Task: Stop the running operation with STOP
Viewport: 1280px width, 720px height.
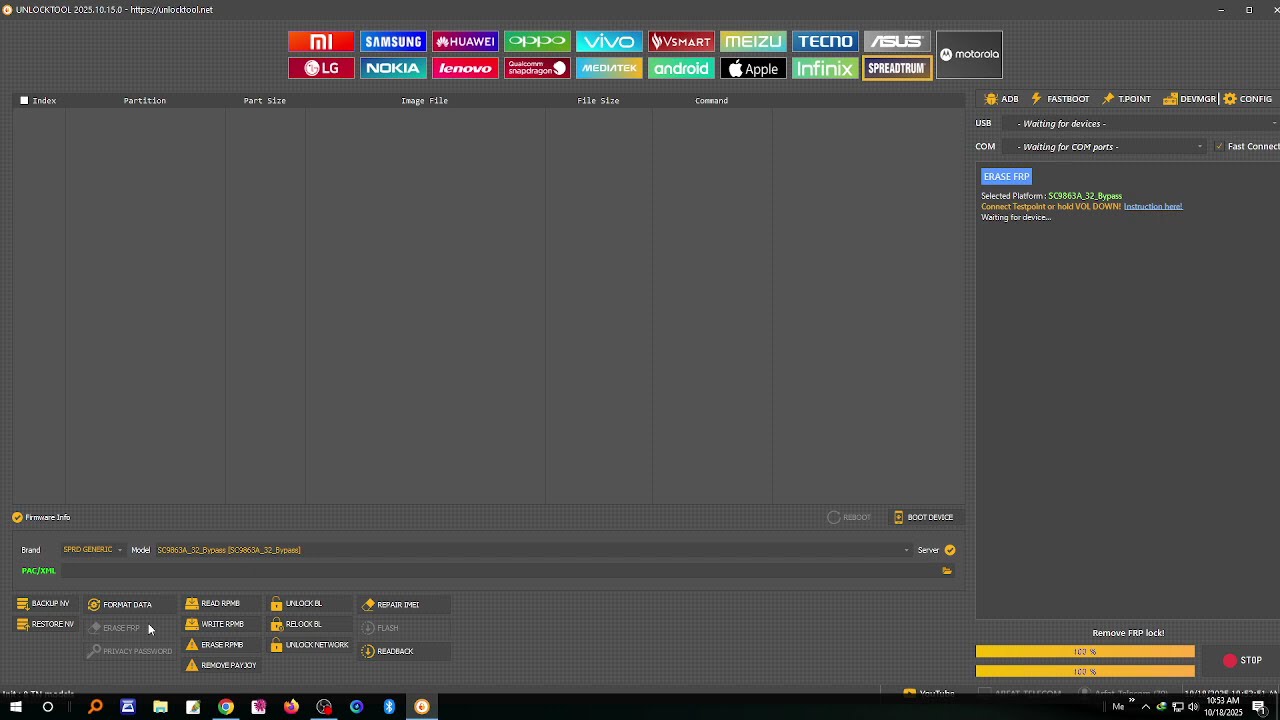Action: point(1243,660)
